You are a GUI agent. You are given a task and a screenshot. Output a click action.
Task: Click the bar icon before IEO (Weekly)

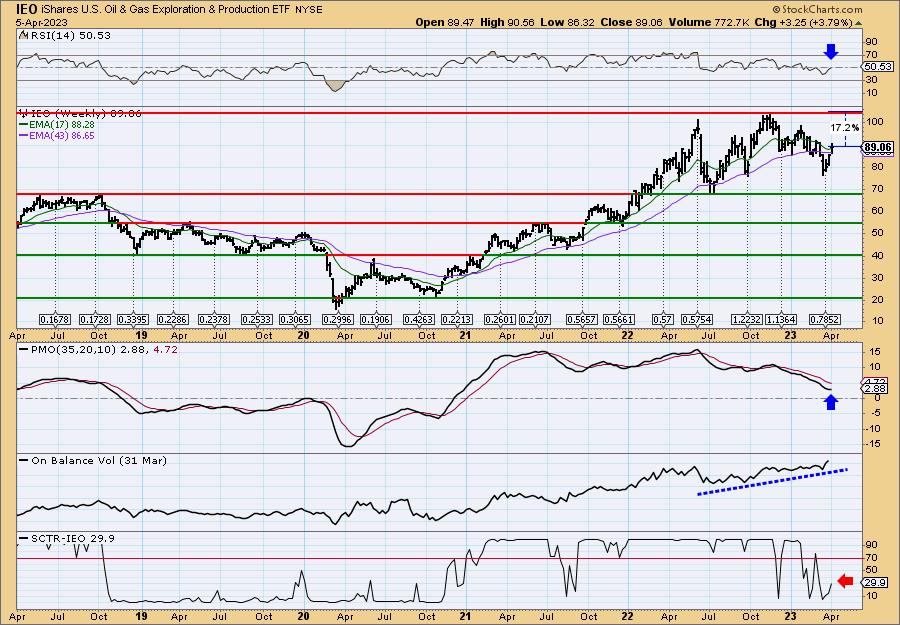click(x=22, y=113)
